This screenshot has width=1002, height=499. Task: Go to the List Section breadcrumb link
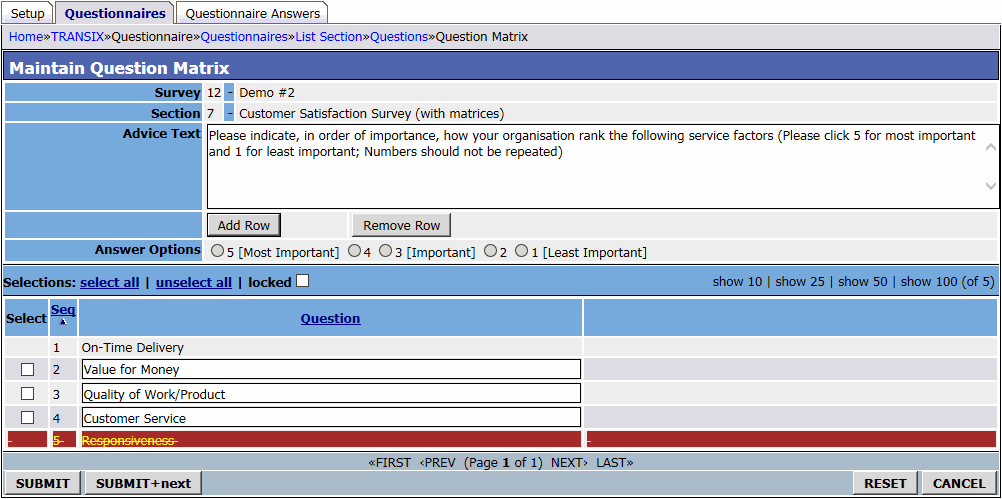click(x=328, y=37)
